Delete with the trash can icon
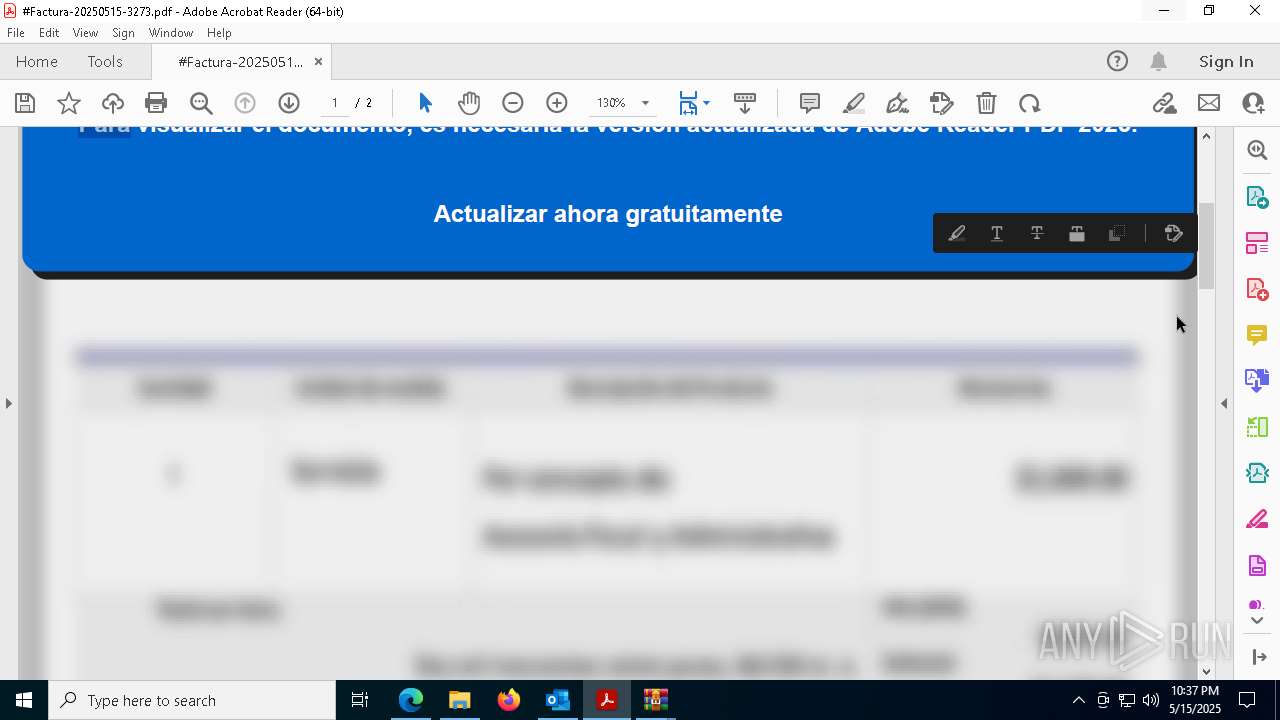 (986, 103)
